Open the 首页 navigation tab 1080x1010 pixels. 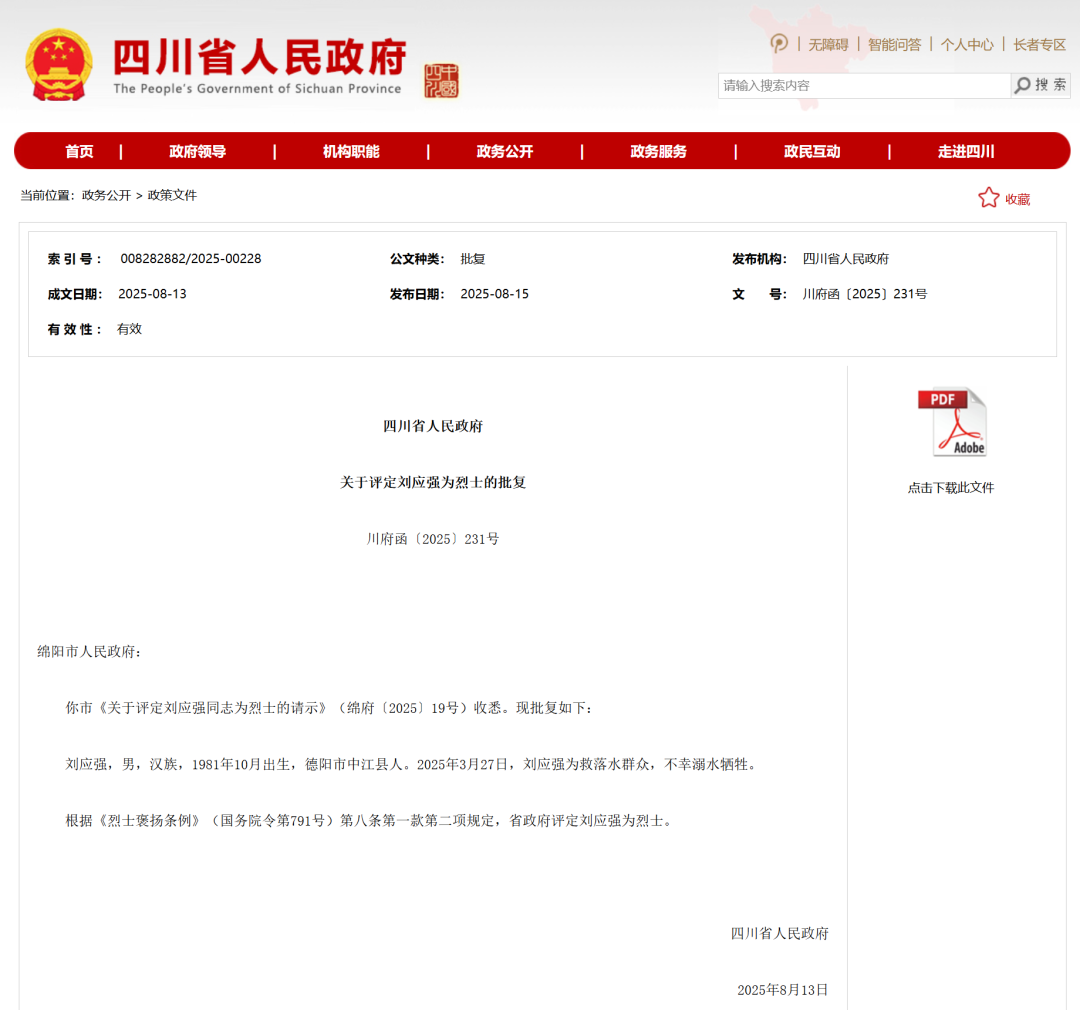click(79, 152)
